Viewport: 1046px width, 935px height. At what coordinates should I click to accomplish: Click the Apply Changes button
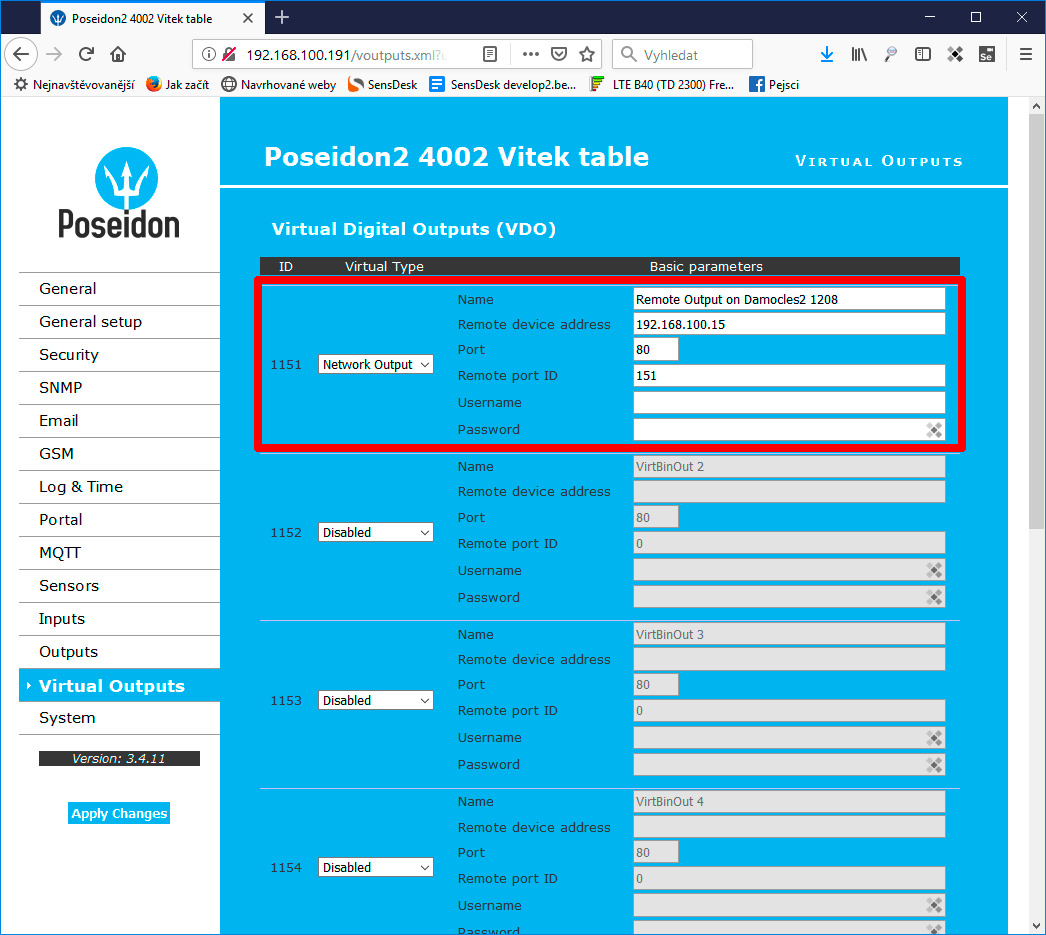tap(119, 813)
